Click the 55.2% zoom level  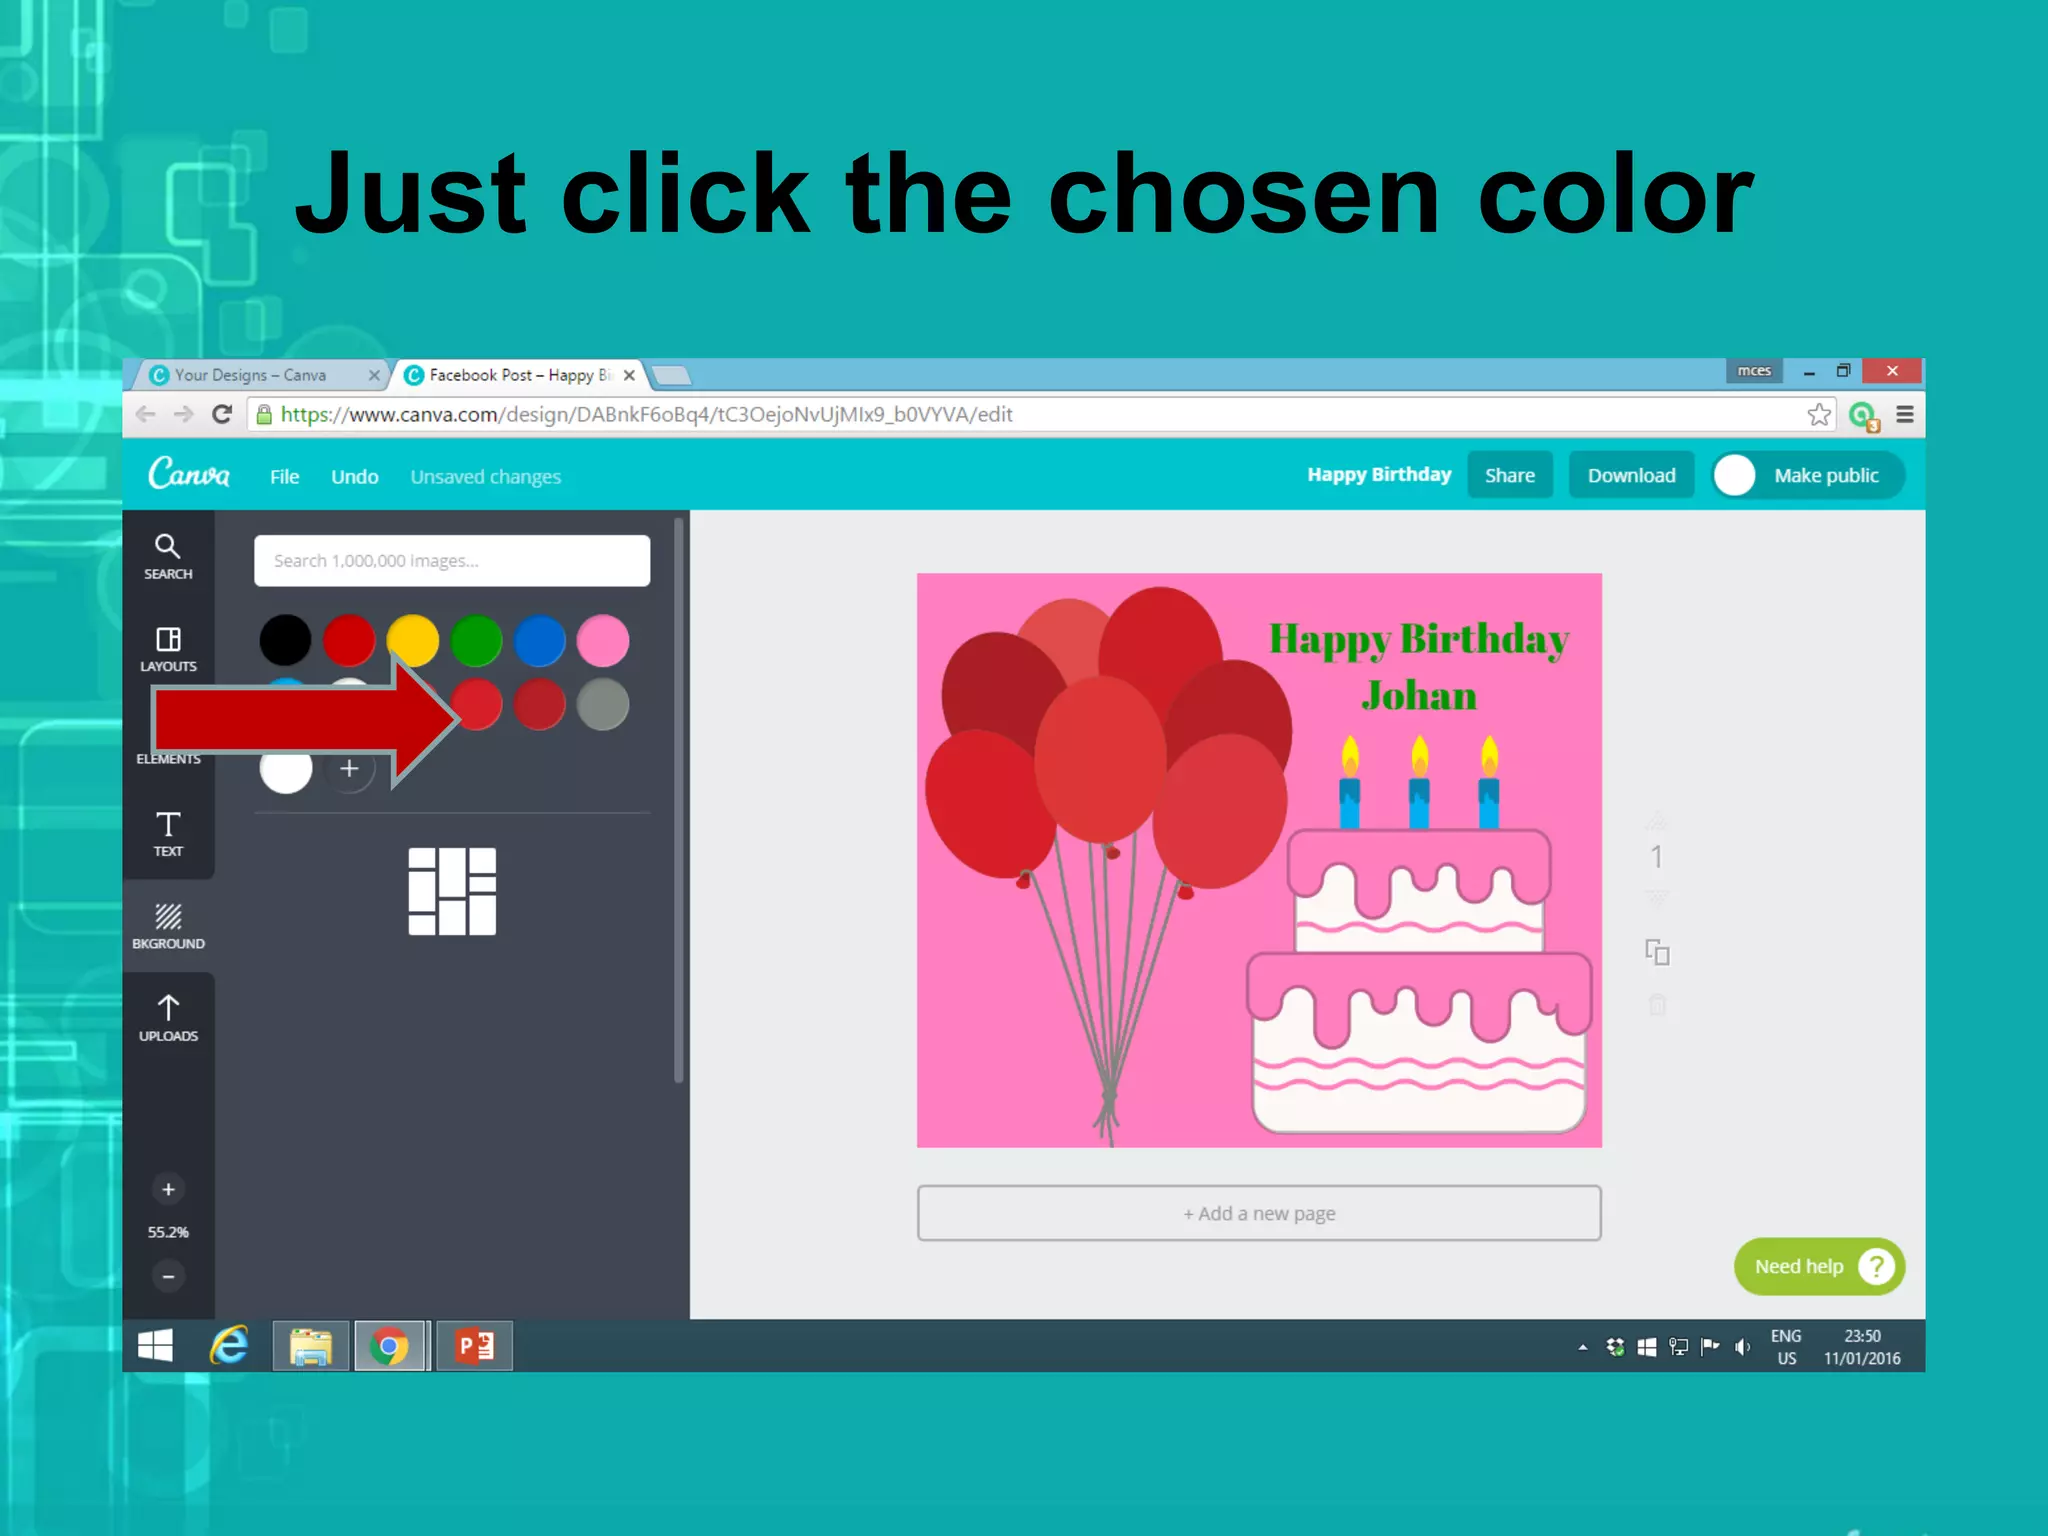[168, 1232]
